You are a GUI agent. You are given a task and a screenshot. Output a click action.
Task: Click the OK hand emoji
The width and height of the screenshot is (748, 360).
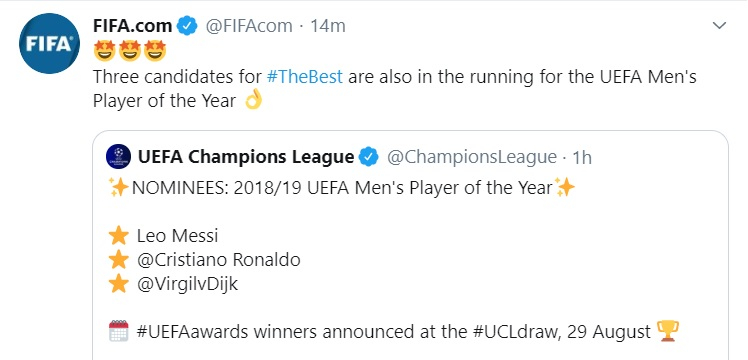tap(253, 99)
